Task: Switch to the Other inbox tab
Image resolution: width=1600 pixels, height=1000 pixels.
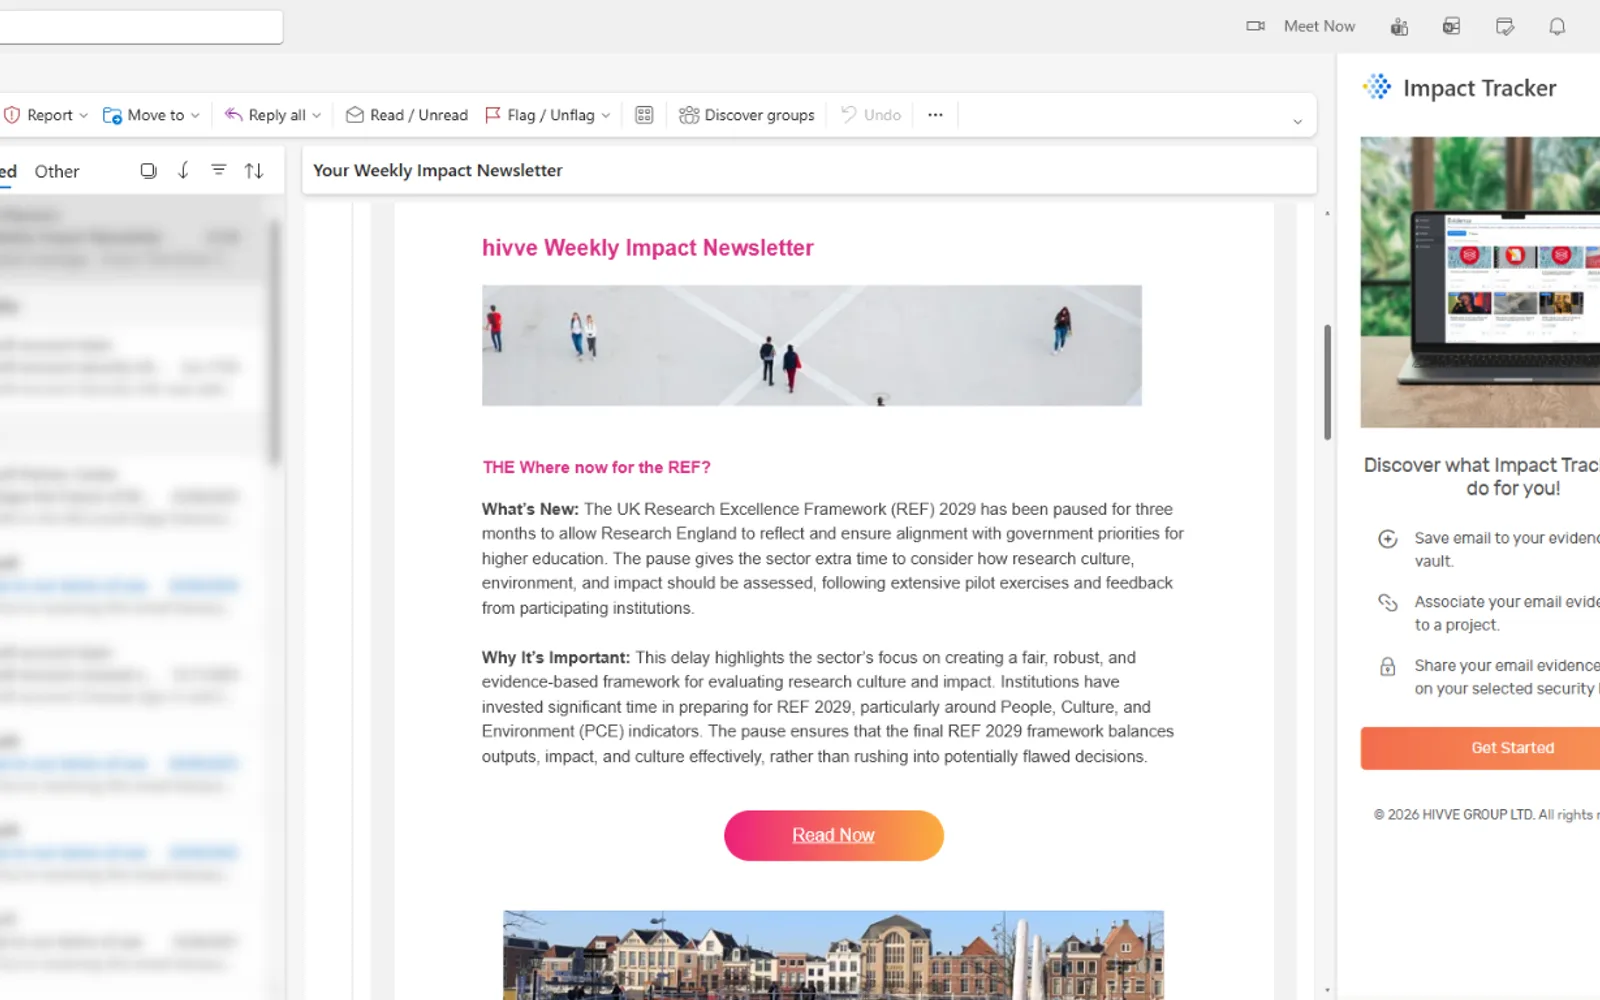Action: (57, 171)
